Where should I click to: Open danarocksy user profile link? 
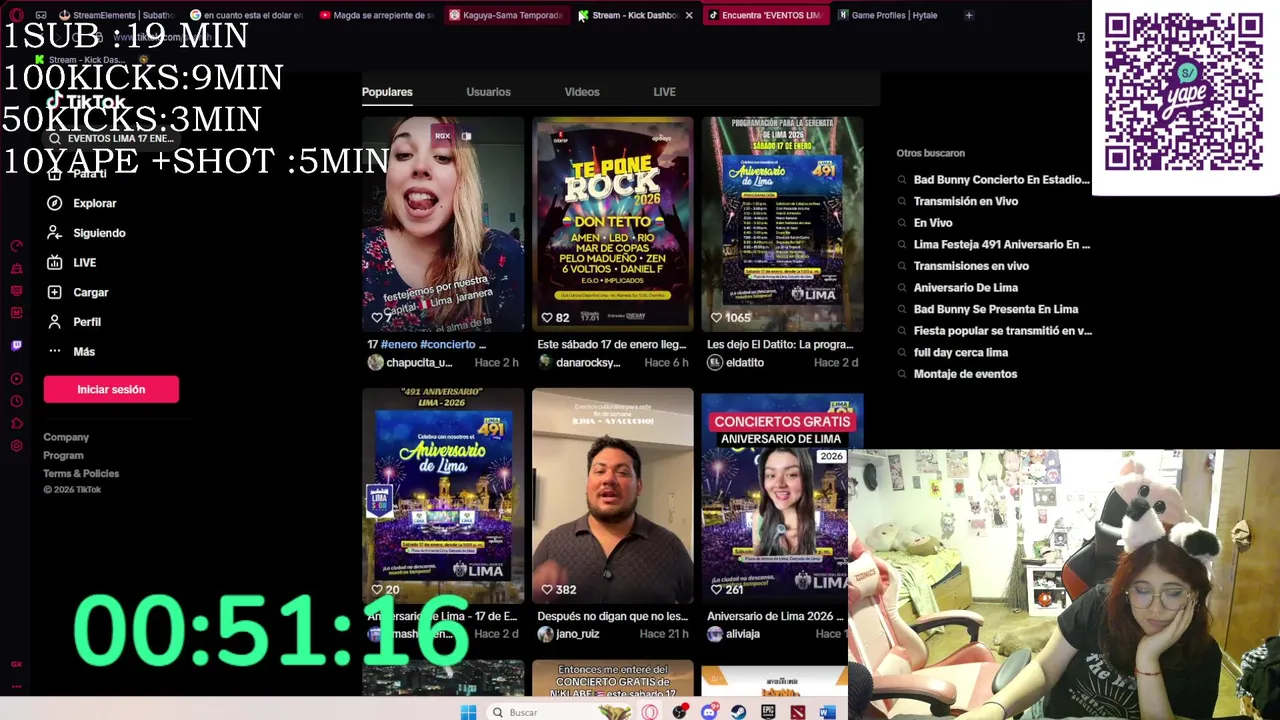[588, 362]
